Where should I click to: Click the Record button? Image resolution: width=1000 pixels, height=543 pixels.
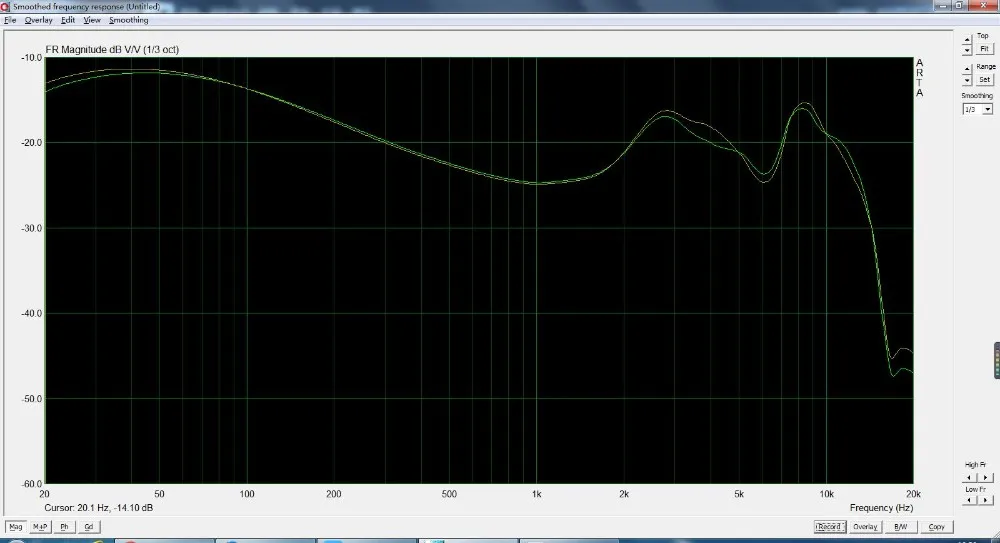829,527
